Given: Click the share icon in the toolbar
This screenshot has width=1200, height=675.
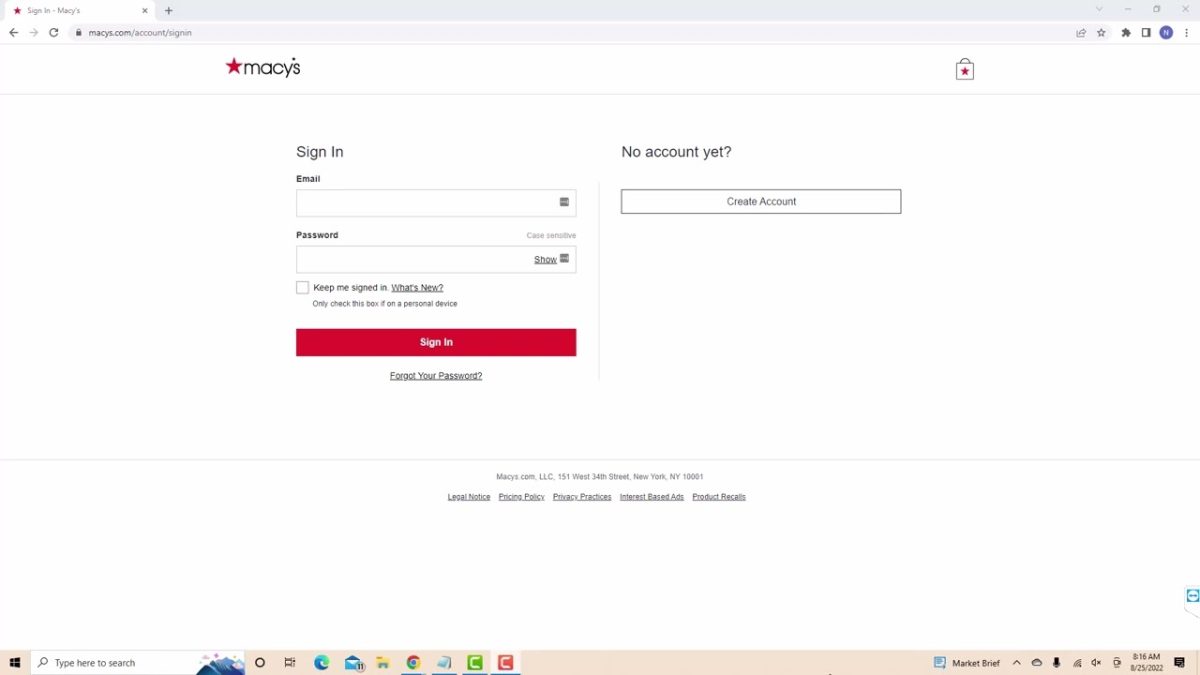Looking at the screenshot, I should point(1080,32).
